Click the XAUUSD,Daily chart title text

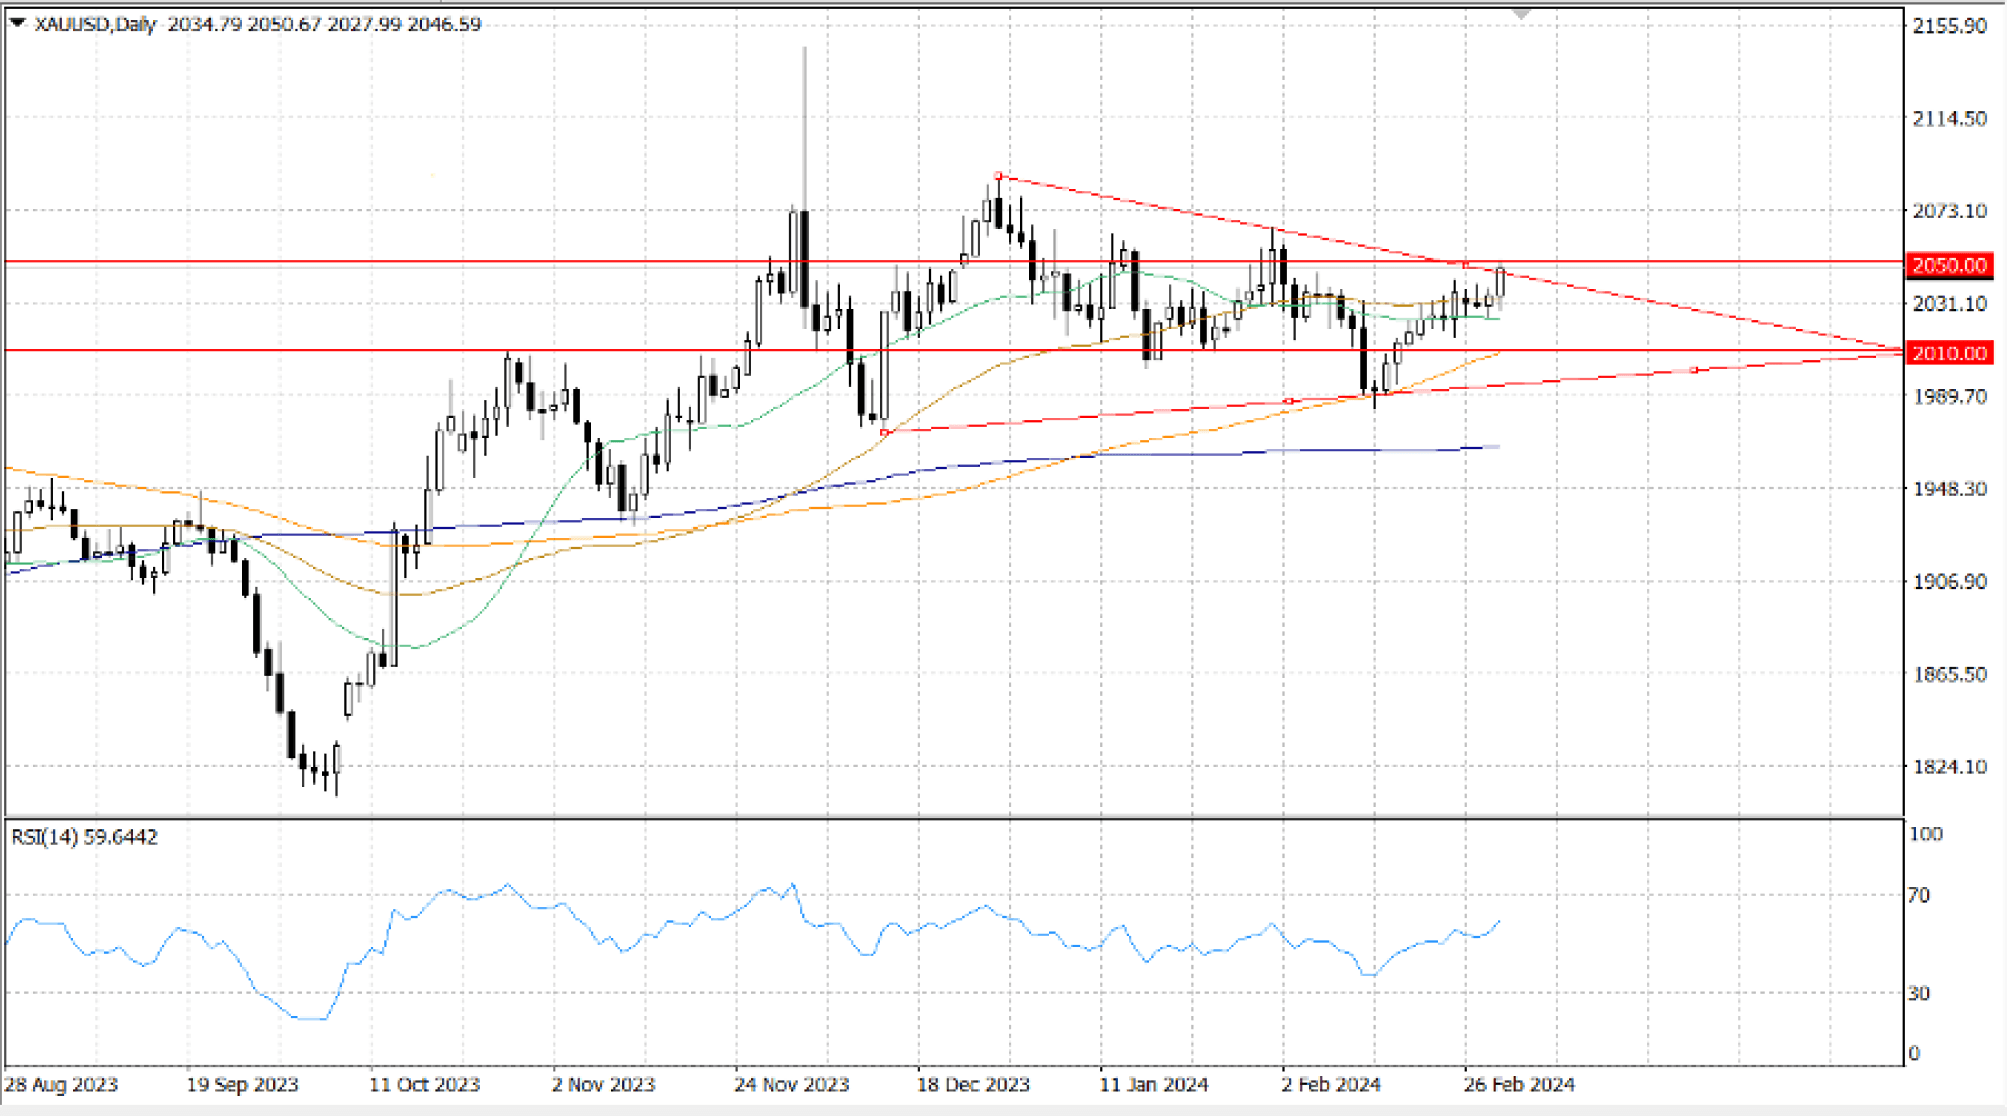tap(95, 24)
